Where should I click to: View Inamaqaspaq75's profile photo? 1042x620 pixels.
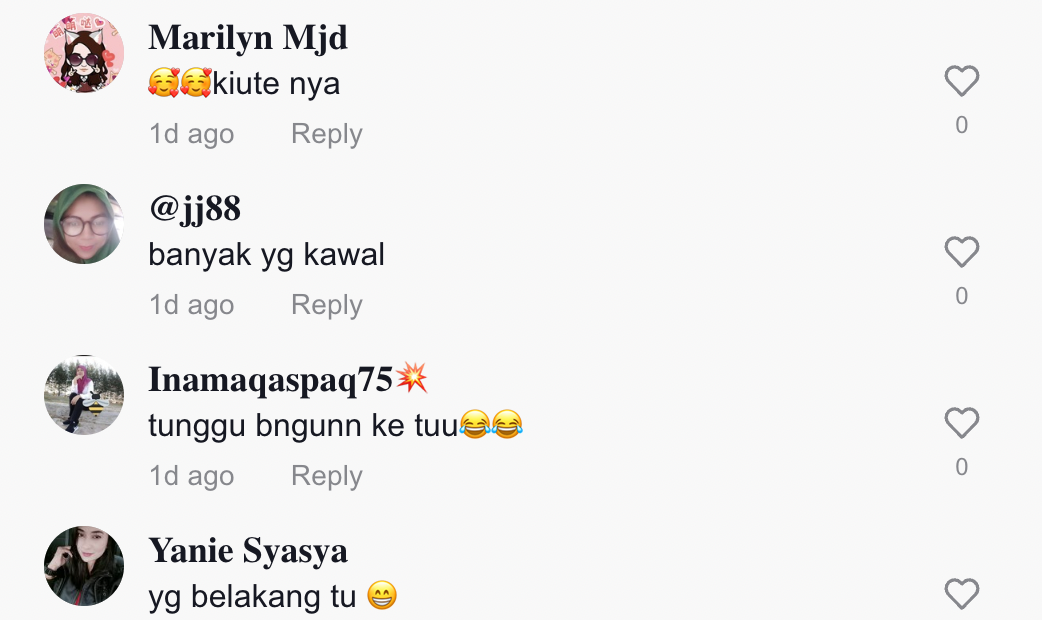click(x=84, y=395)
